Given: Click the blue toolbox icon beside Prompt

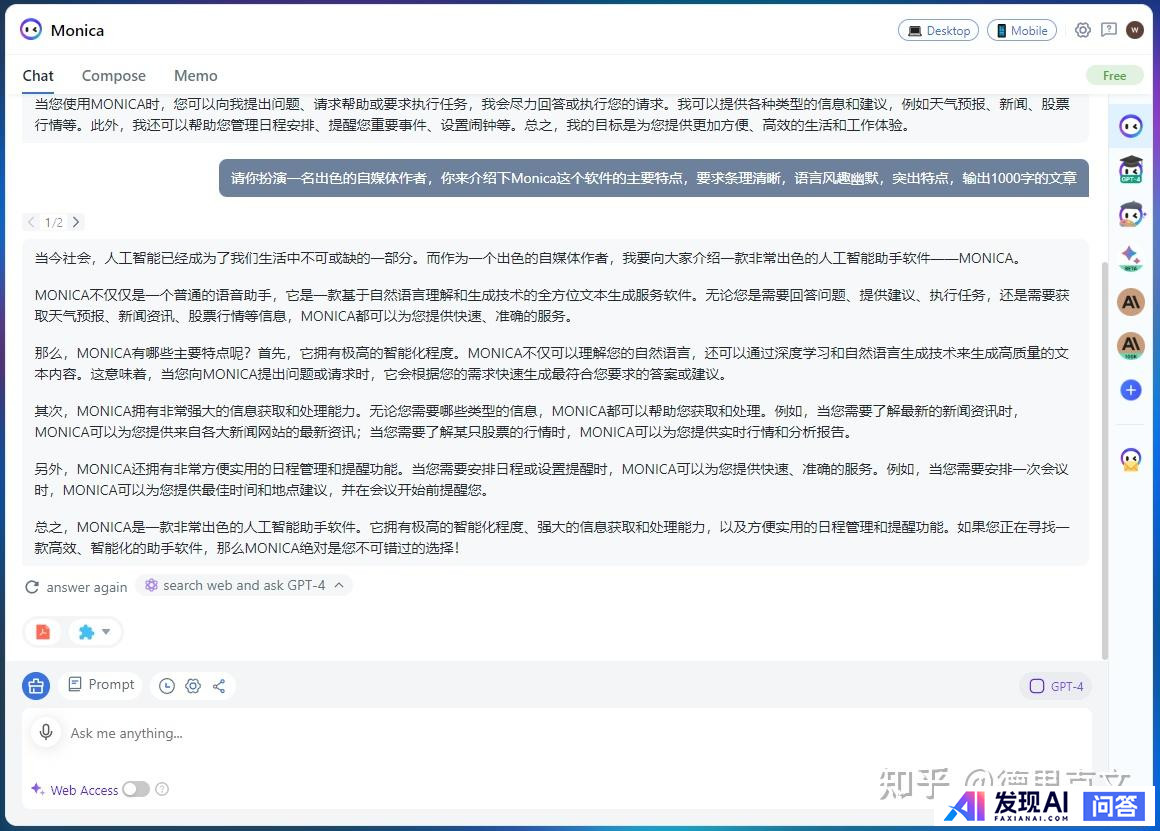Looking at the screenshot, I should point(36,686).
